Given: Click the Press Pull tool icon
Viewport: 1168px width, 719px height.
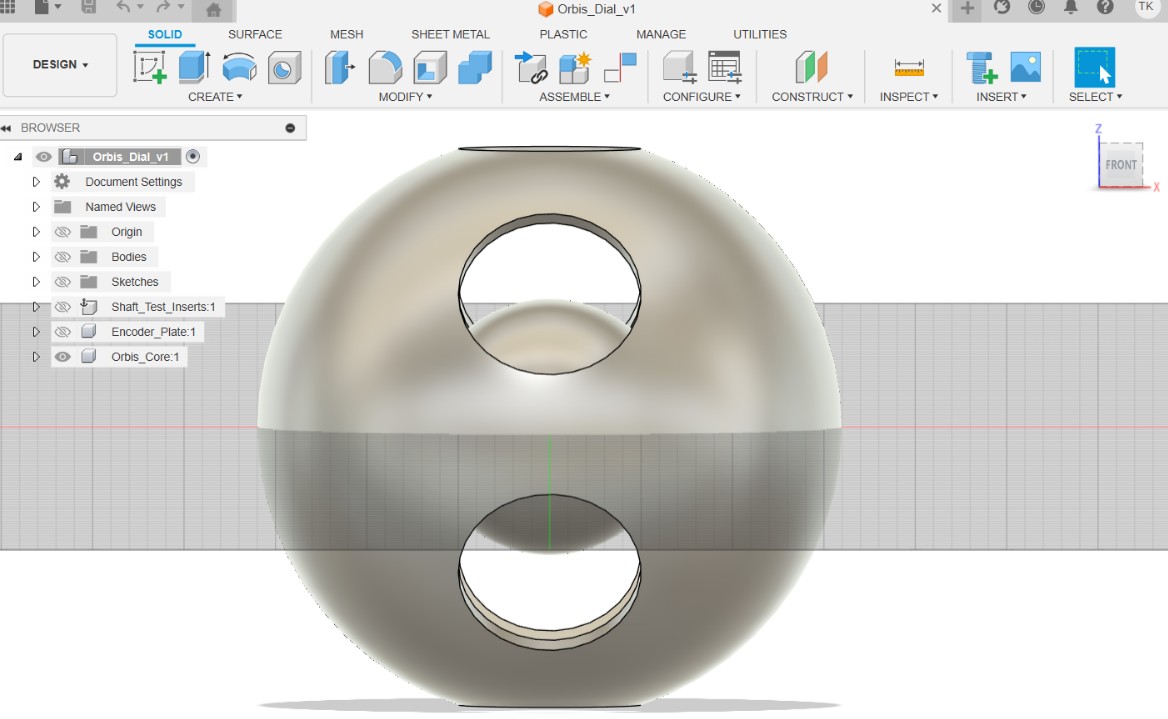Looking at the screenshot, I should (x=340, y=67).
